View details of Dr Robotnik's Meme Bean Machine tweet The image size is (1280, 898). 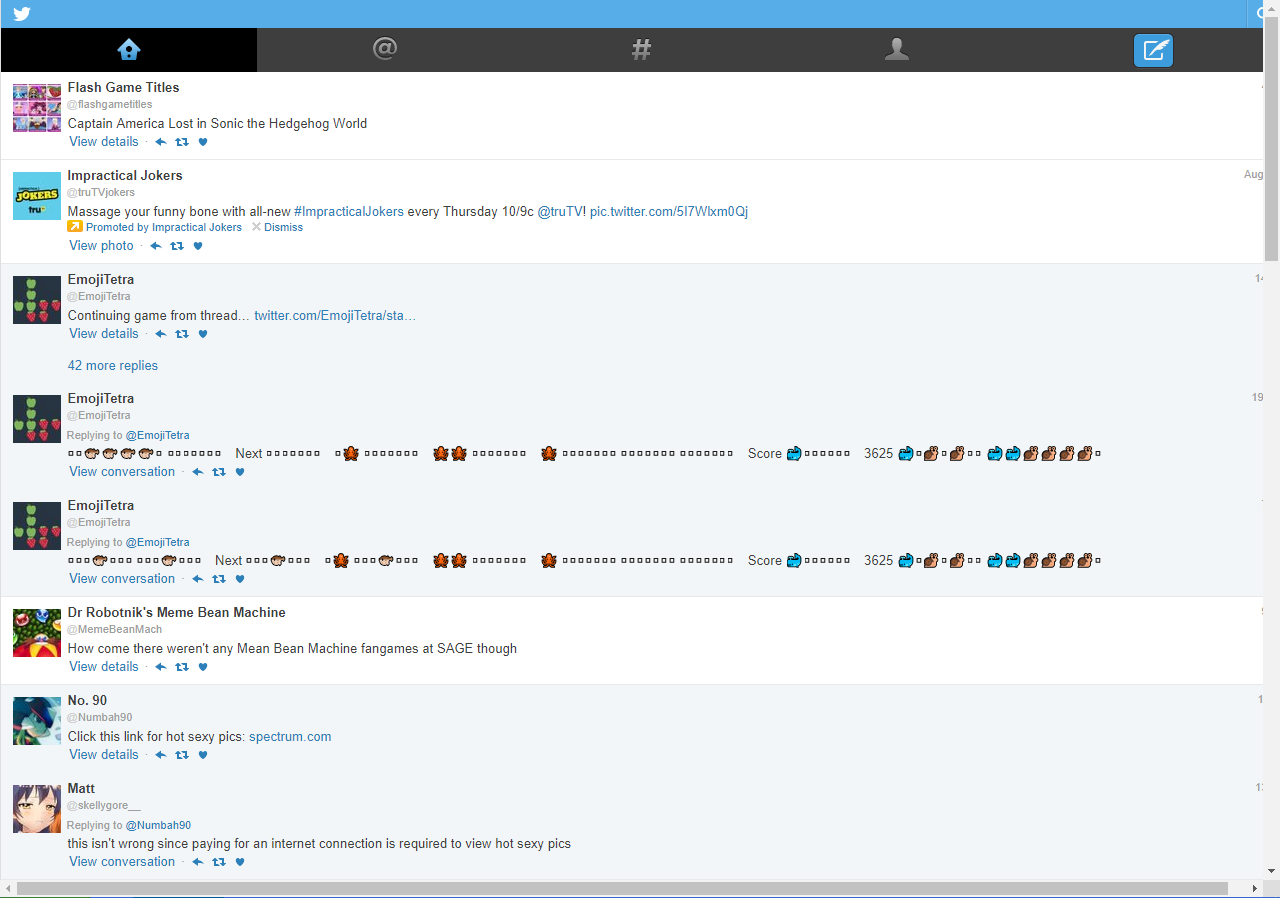pos(104,667)
